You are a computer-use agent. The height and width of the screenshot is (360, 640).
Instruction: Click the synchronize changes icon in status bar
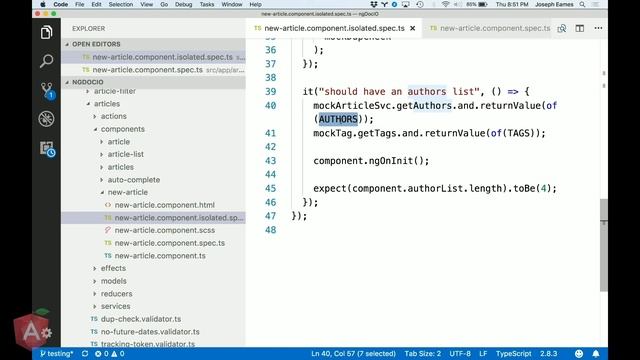click(x=84, y=353)
